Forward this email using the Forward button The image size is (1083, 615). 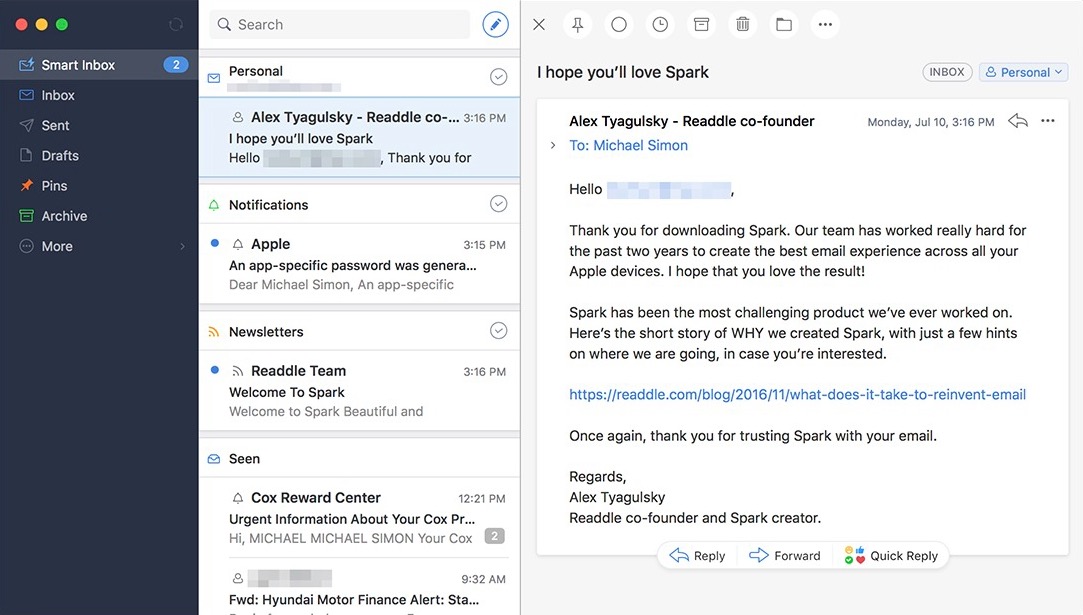pos(785,556)
